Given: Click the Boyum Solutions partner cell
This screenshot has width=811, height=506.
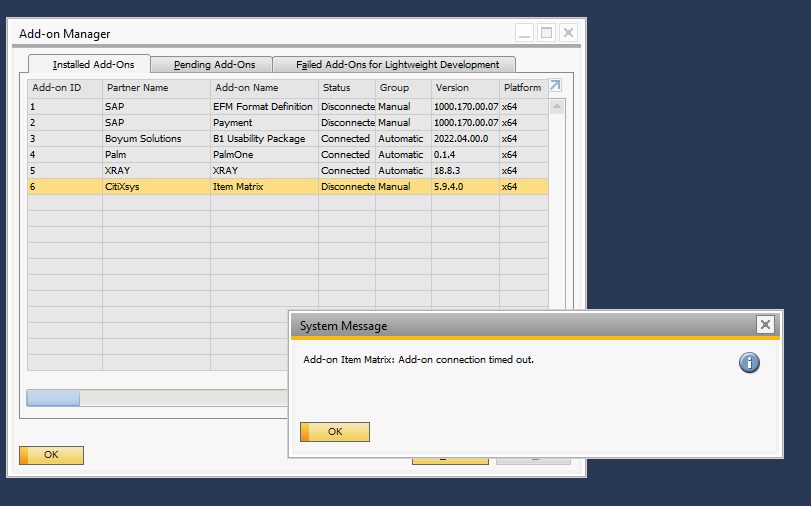Looking at the screenshot, I should pyautogui.click(x=156, y=139).
